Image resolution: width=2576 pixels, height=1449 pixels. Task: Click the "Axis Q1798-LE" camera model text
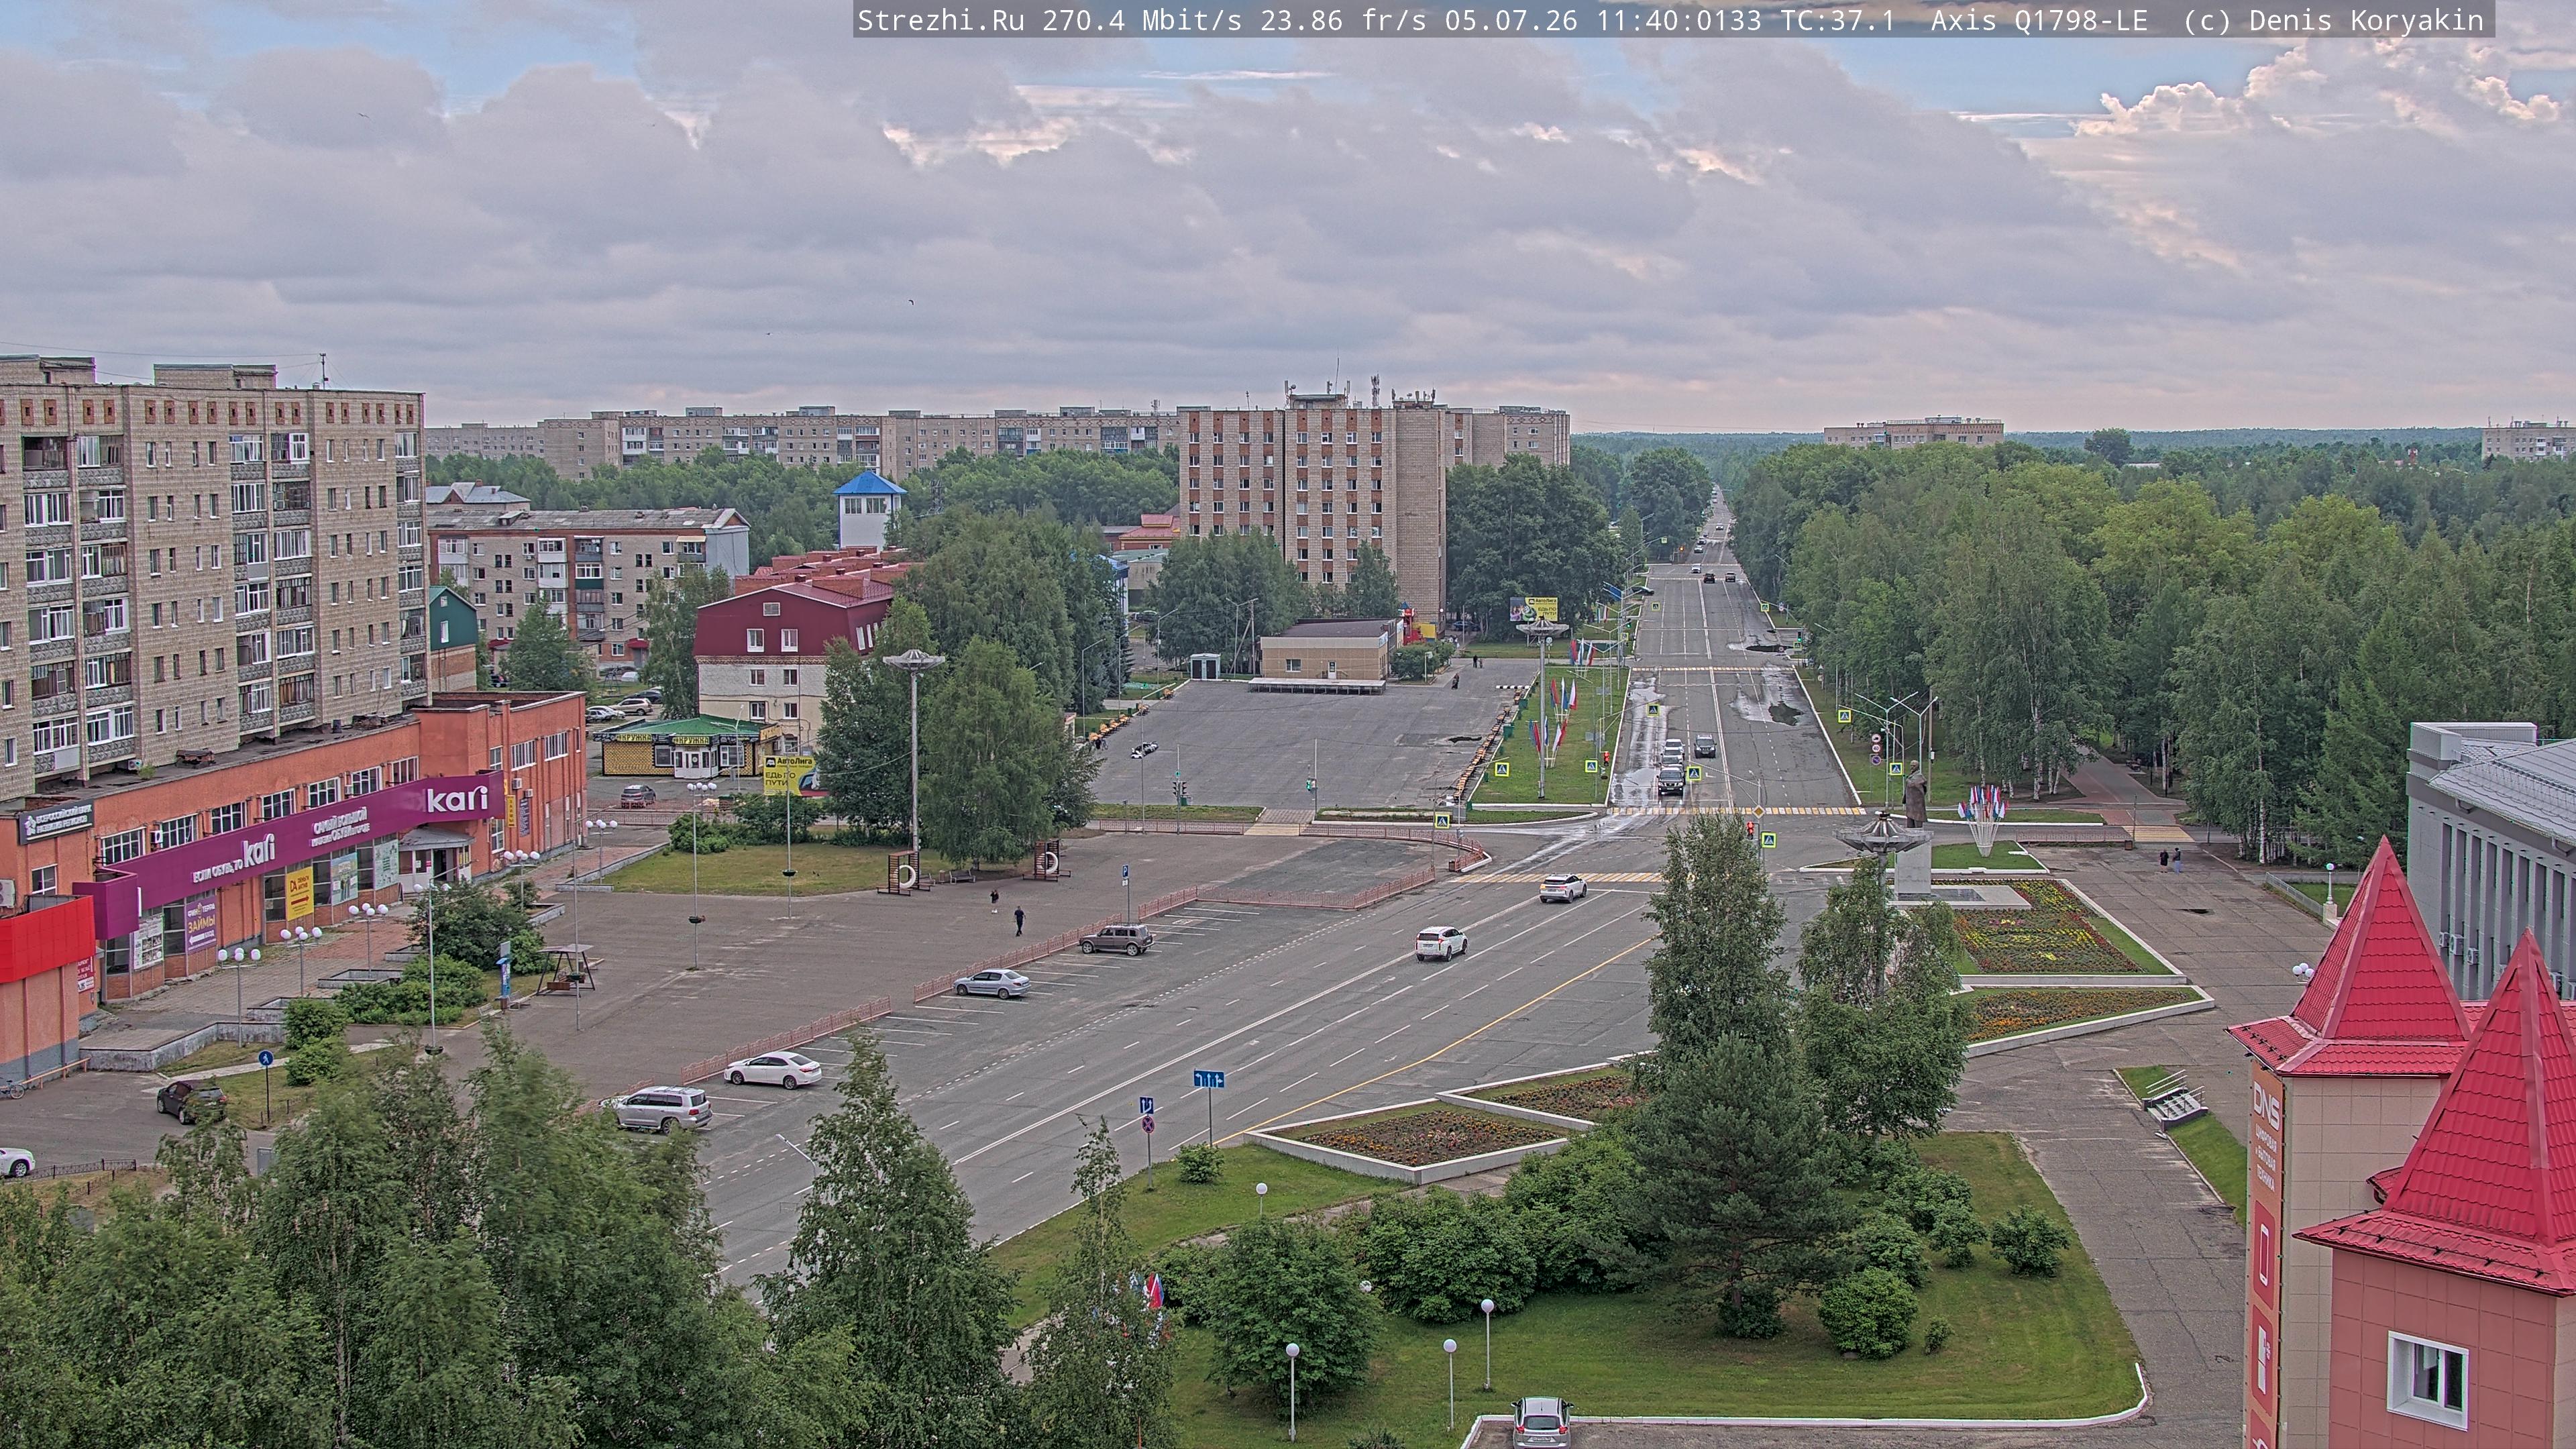coord(2039,21)
